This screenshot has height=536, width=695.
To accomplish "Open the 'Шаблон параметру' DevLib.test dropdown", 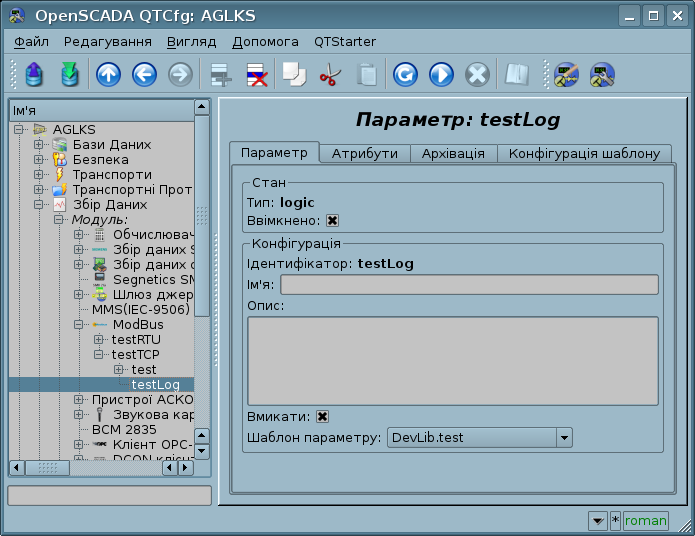I will click(564, 438).
